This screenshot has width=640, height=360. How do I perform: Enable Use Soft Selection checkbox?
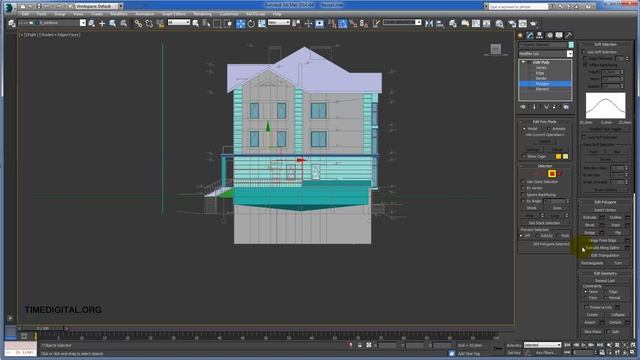coord(584,52)
